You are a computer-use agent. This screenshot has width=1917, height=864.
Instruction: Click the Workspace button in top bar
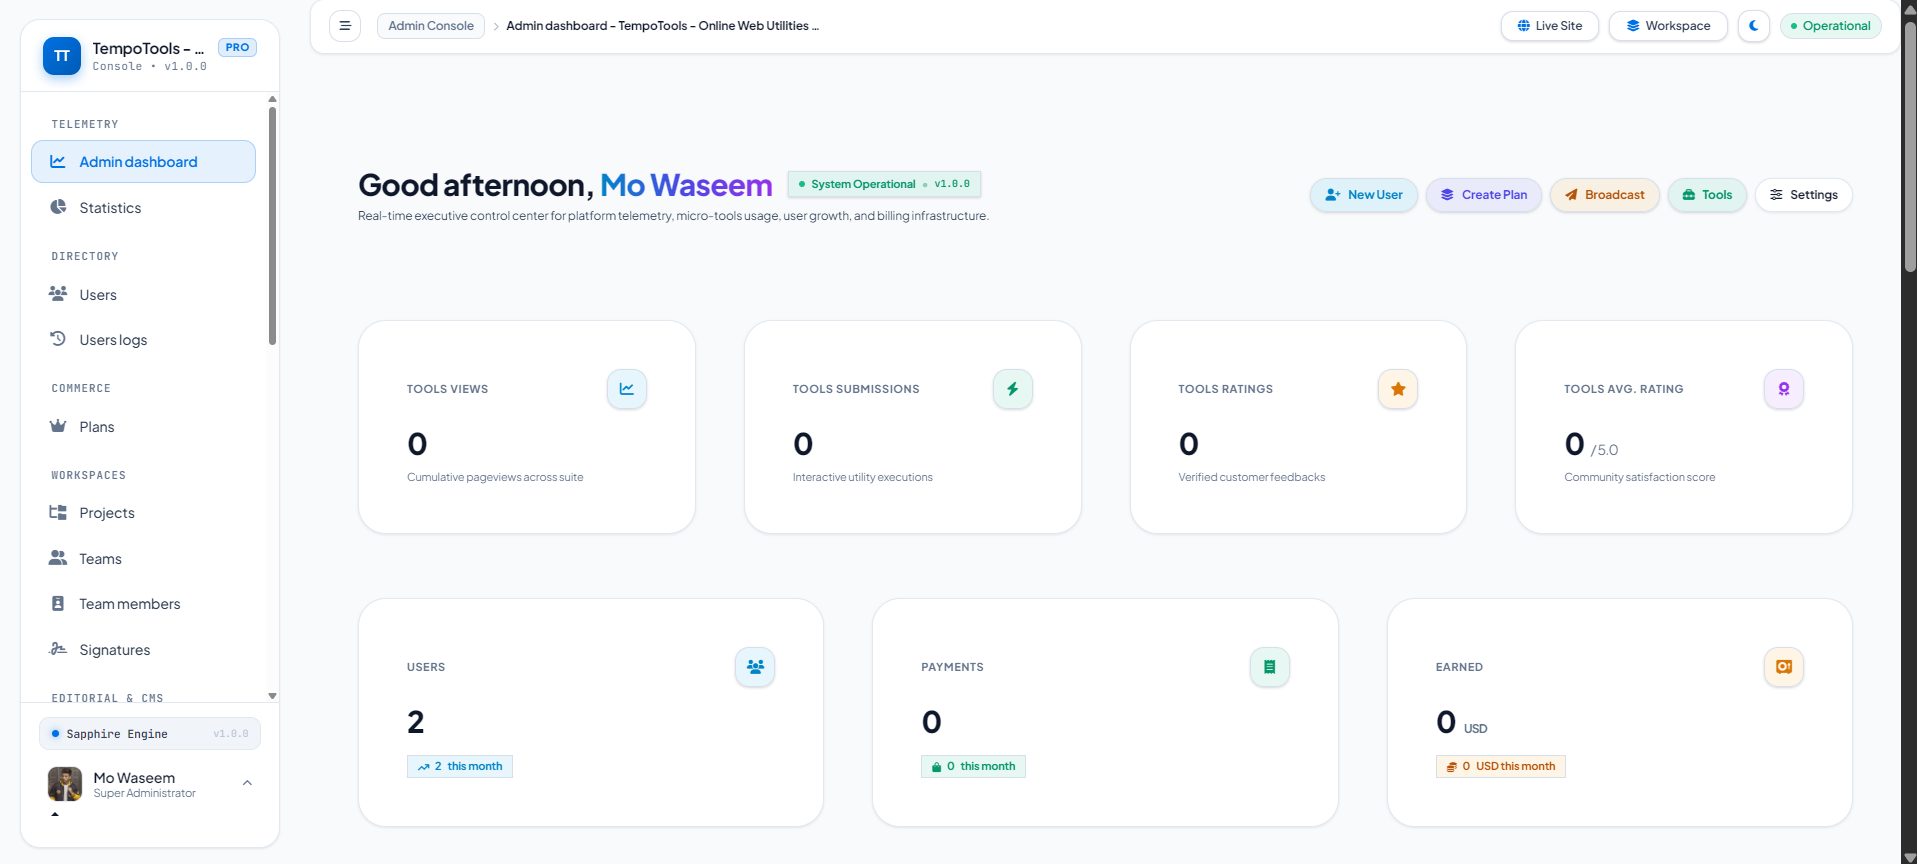(x=1668, y=26)
